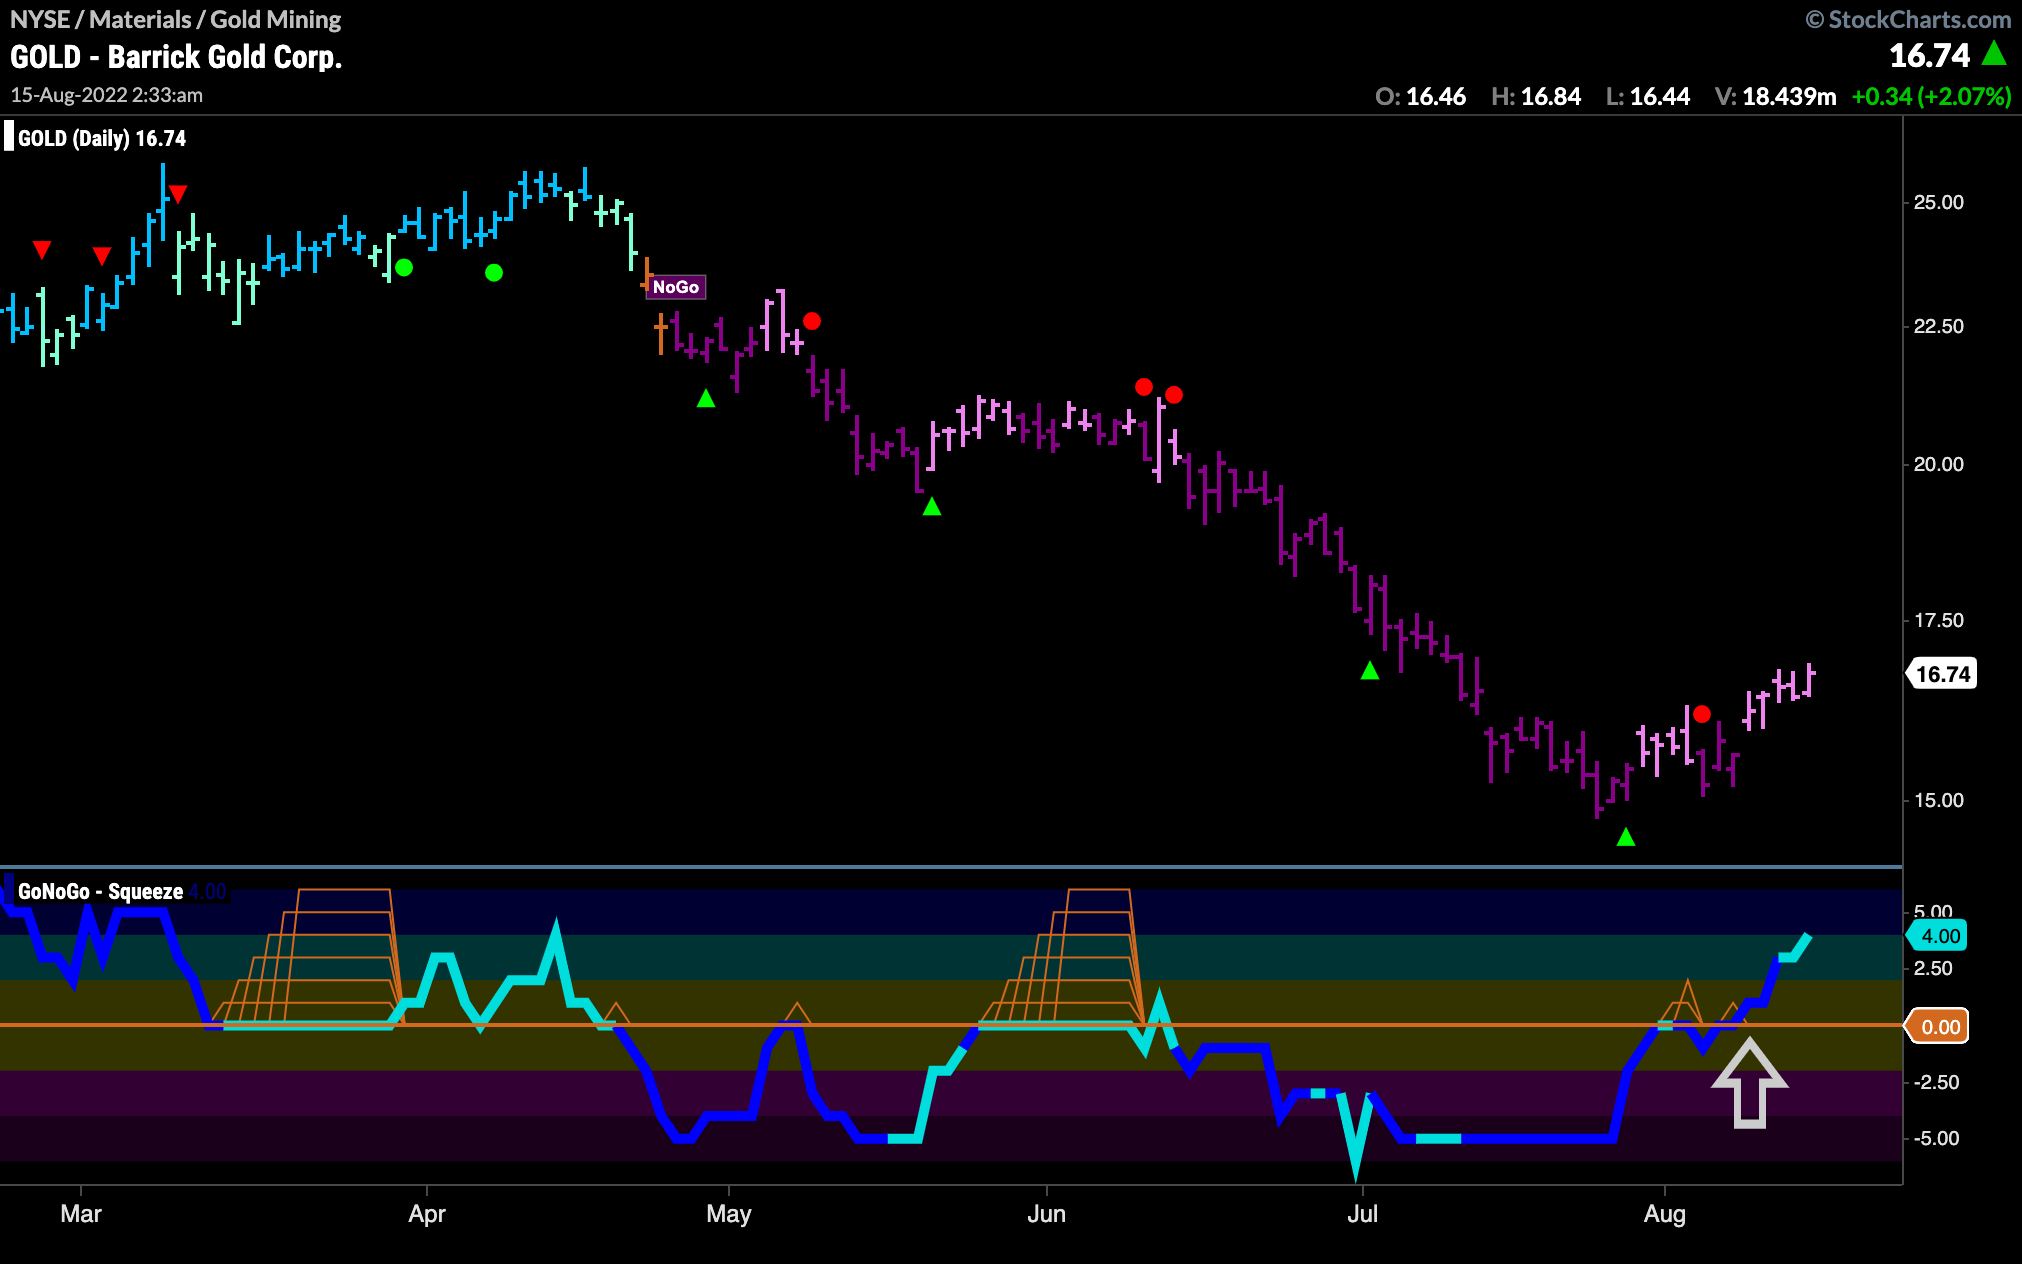Click the 17.50 price axis label
The image size is (2022, 1264).
click(x=1938, y=620)
